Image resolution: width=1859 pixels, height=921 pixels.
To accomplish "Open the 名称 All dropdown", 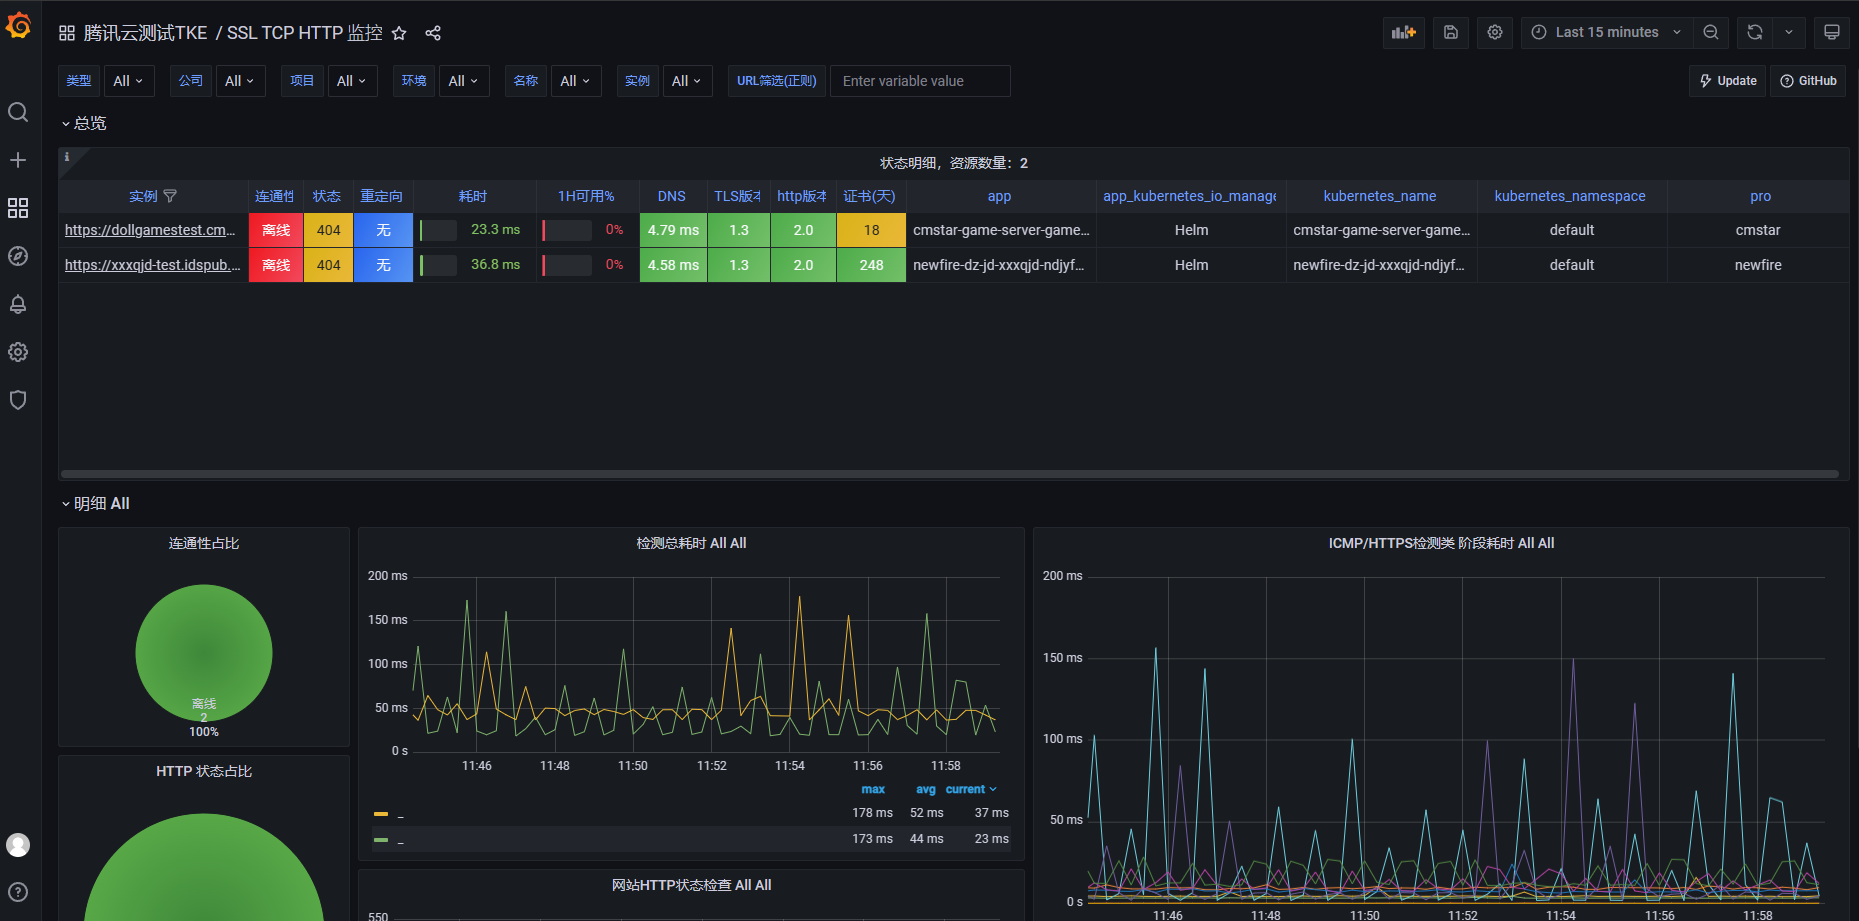I will pyautogui.click(x=576, y=81).
